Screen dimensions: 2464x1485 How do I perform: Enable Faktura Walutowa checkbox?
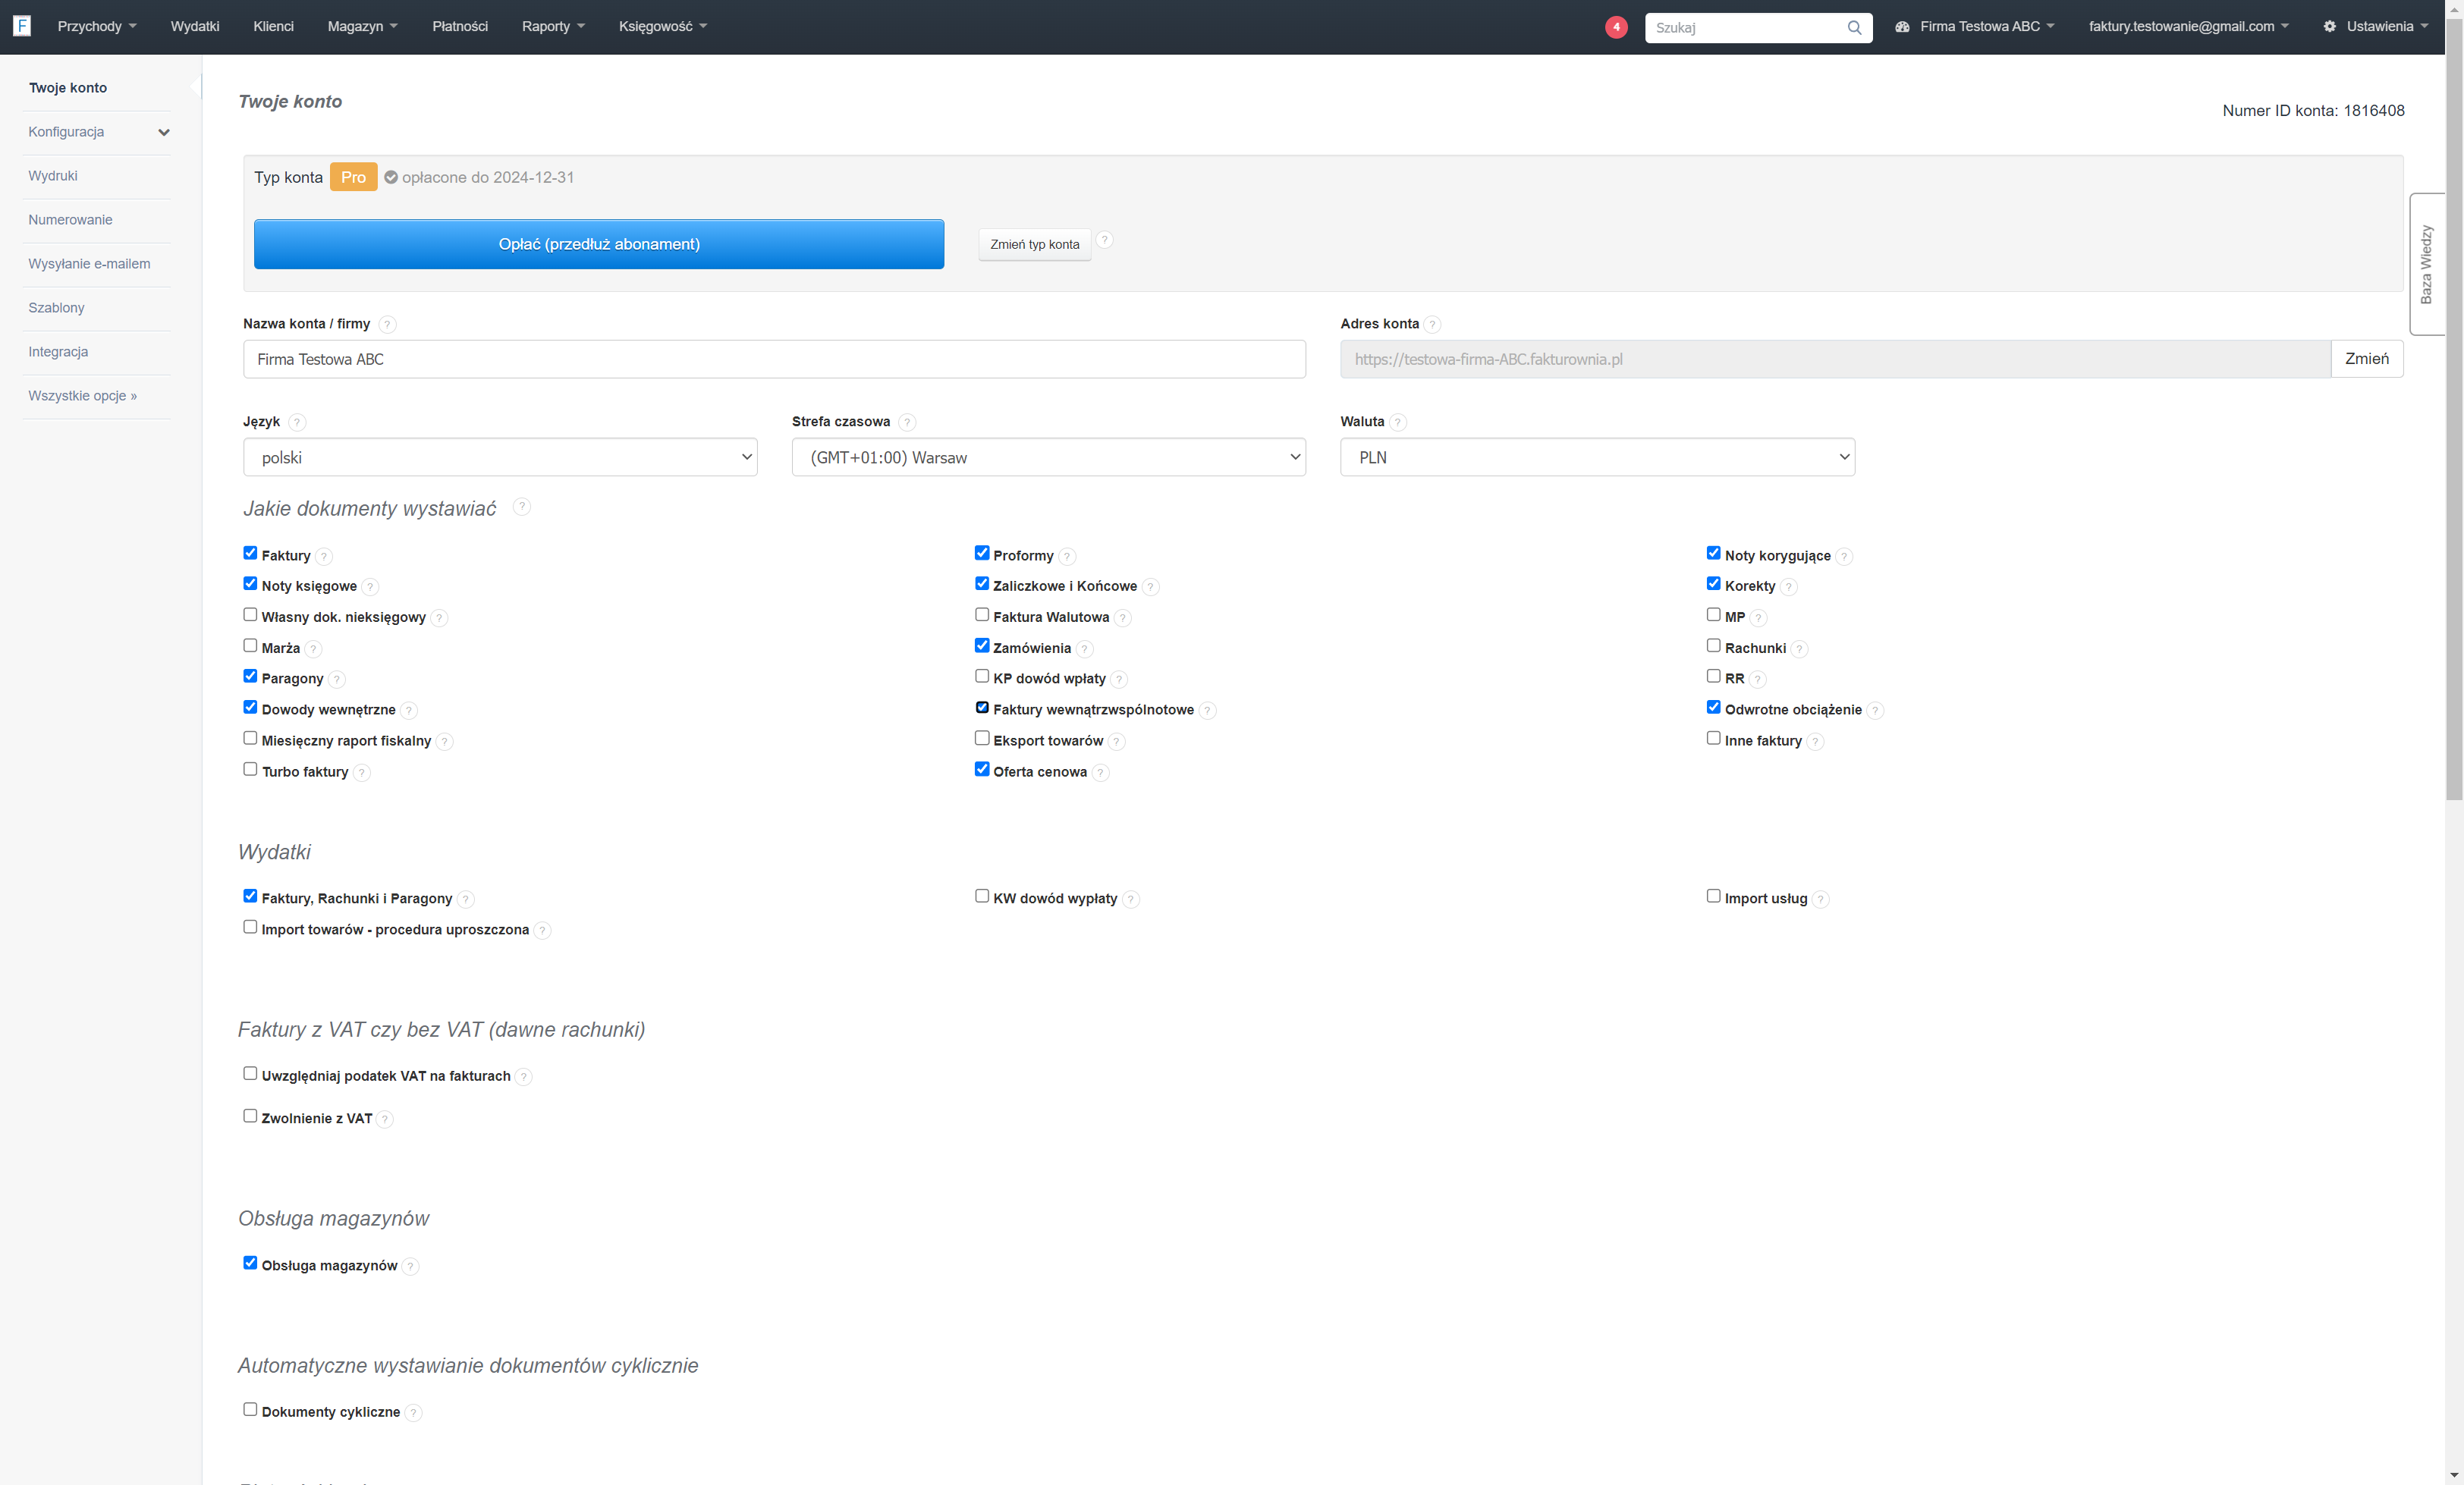pos(982,615)
